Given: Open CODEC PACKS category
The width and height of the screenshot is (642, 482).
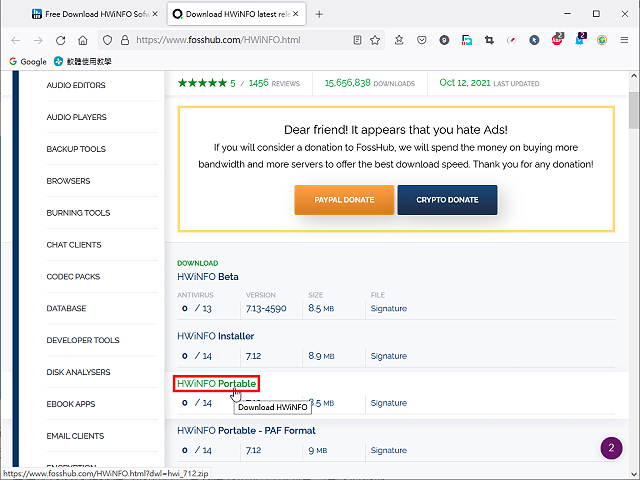Looking at the screenshot, I should point(73,277).
